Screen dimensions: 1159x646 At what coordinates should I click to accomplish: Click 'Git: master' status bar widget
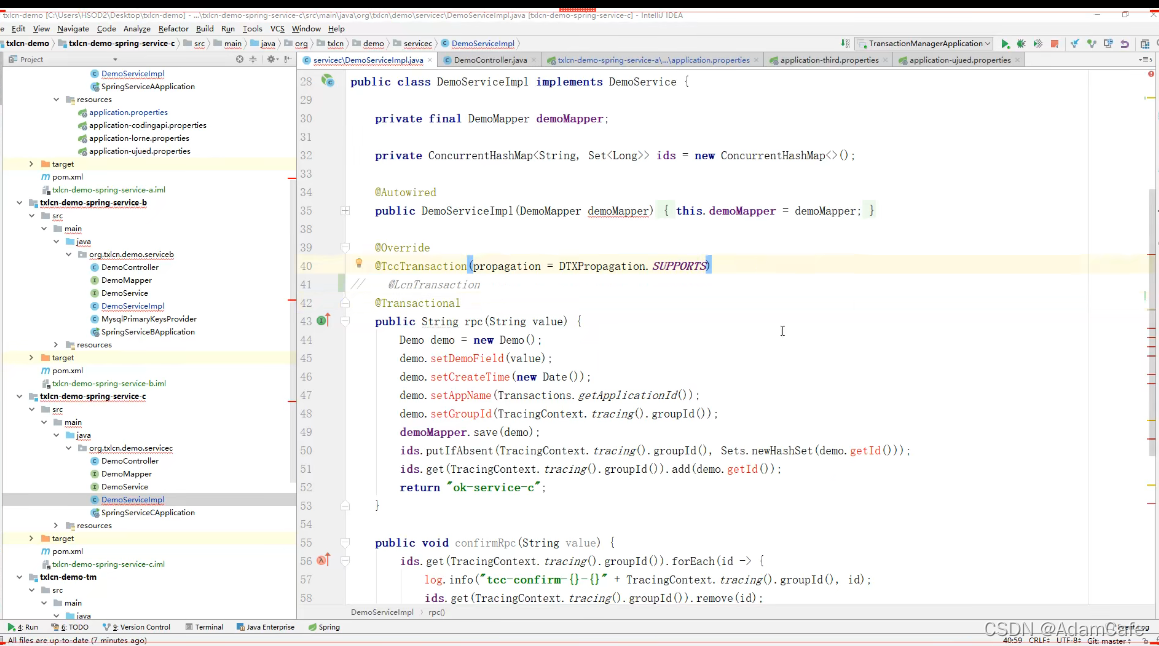[1107, 641]
